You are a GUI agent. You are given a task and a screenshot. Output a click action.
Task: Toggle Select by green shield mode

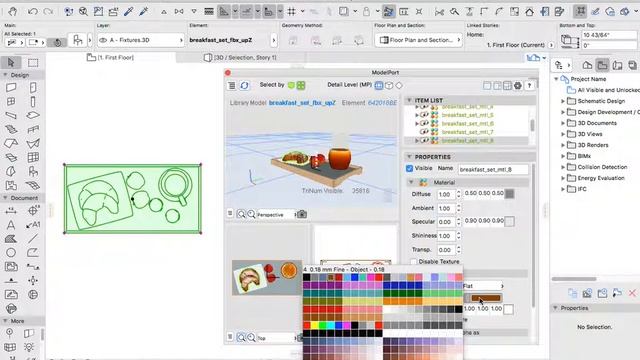tap(291, 85)
